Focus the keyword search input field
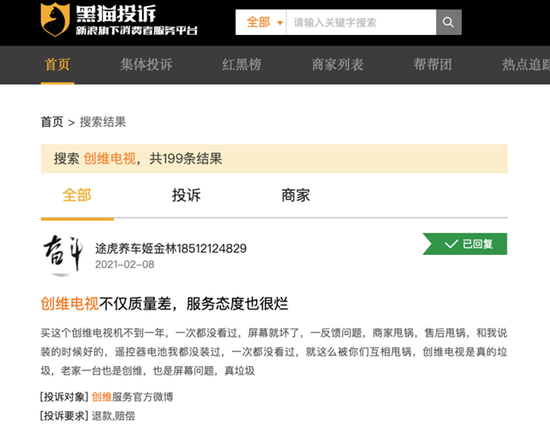 [x=361, y=22]
